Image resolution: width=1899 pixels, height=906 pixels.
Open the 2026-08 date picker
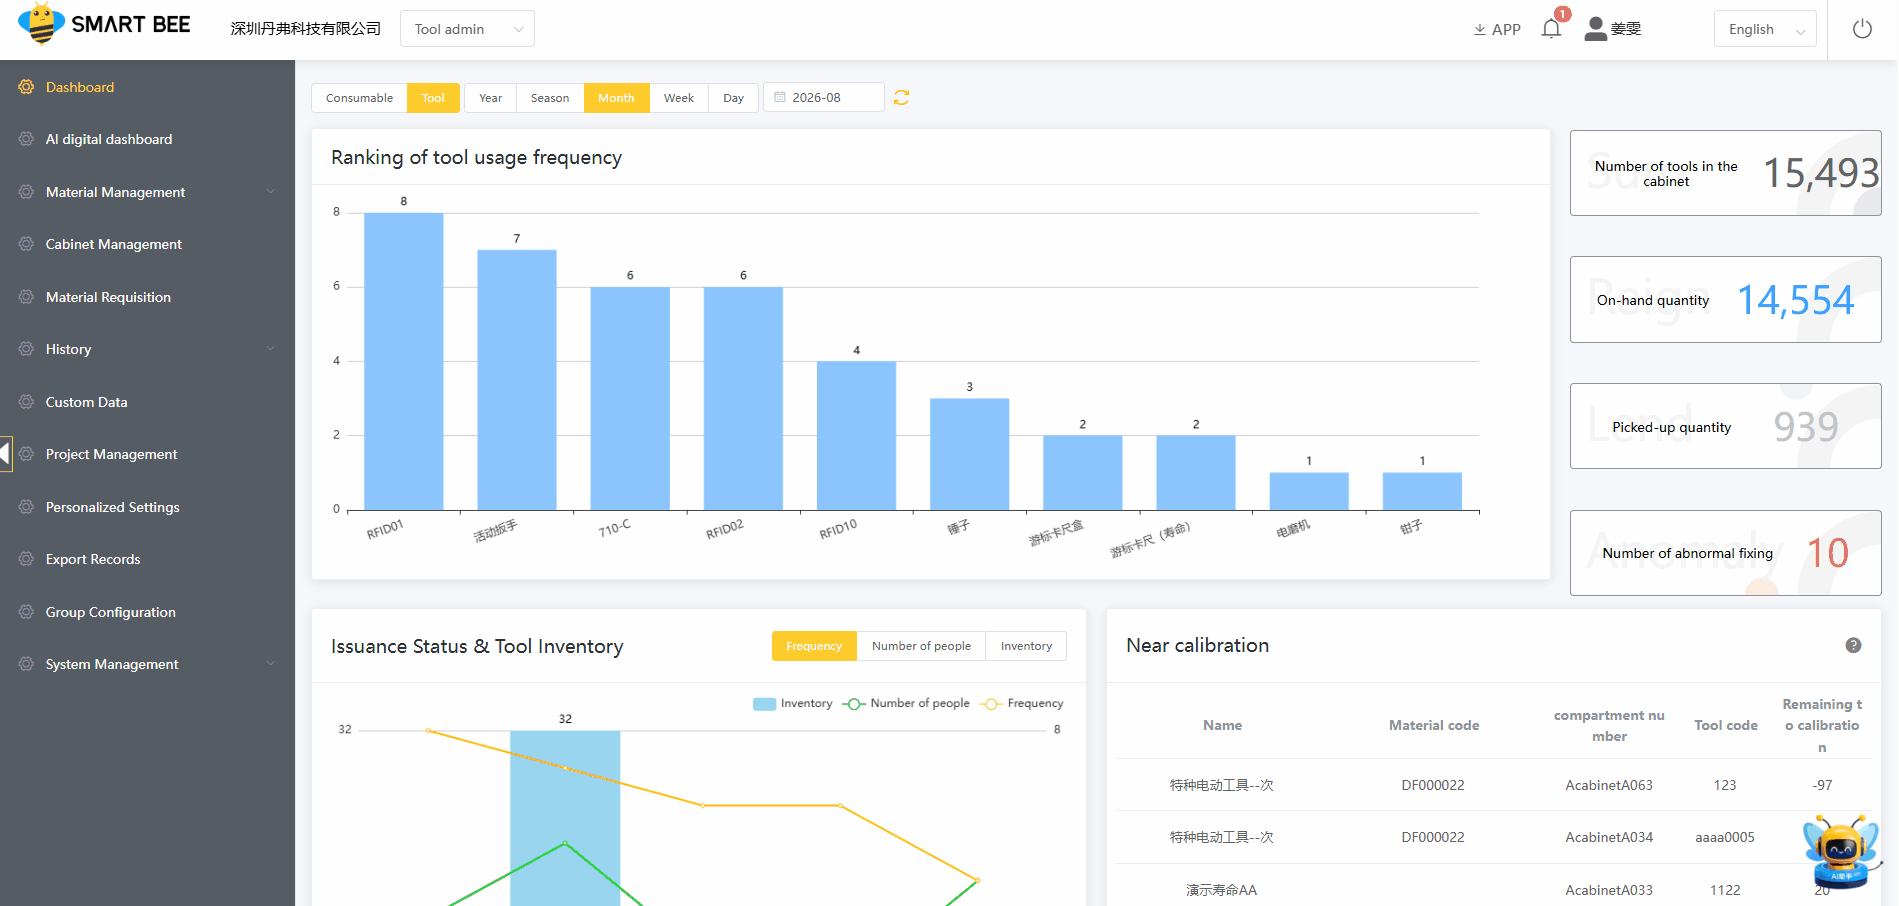(824, 97)
